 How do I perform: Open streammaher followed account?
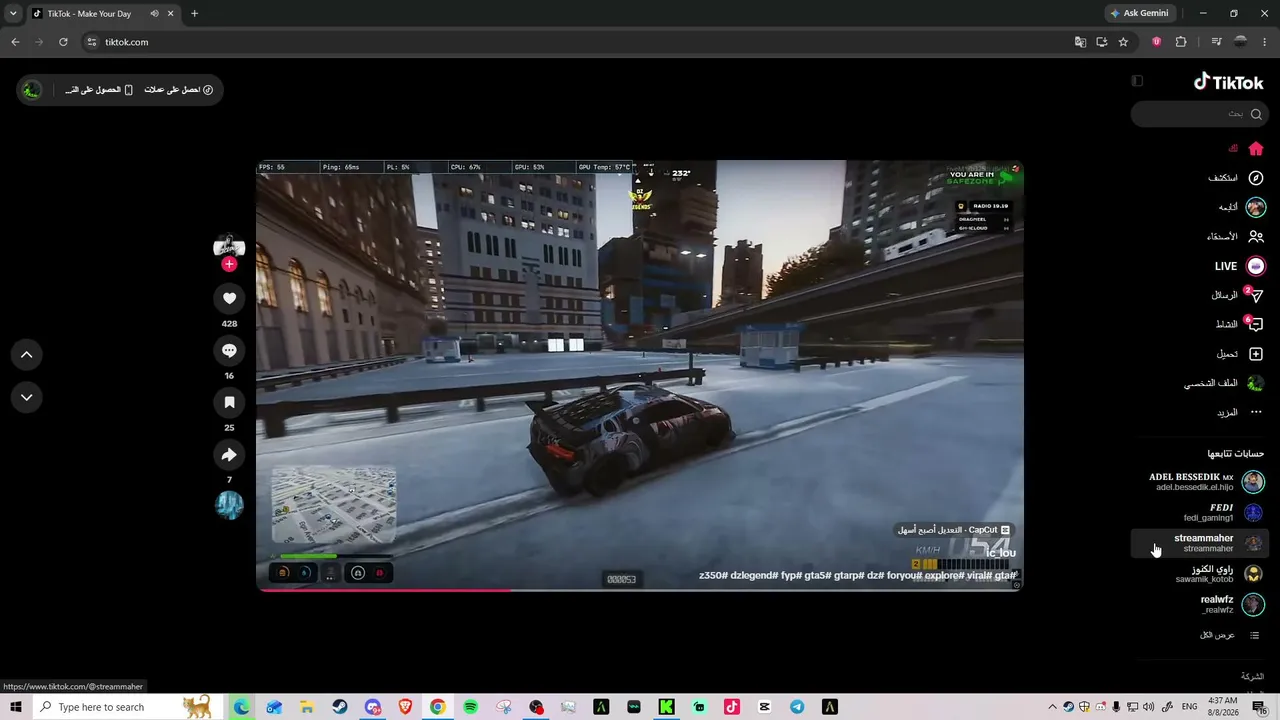[x=1200, y=543]
